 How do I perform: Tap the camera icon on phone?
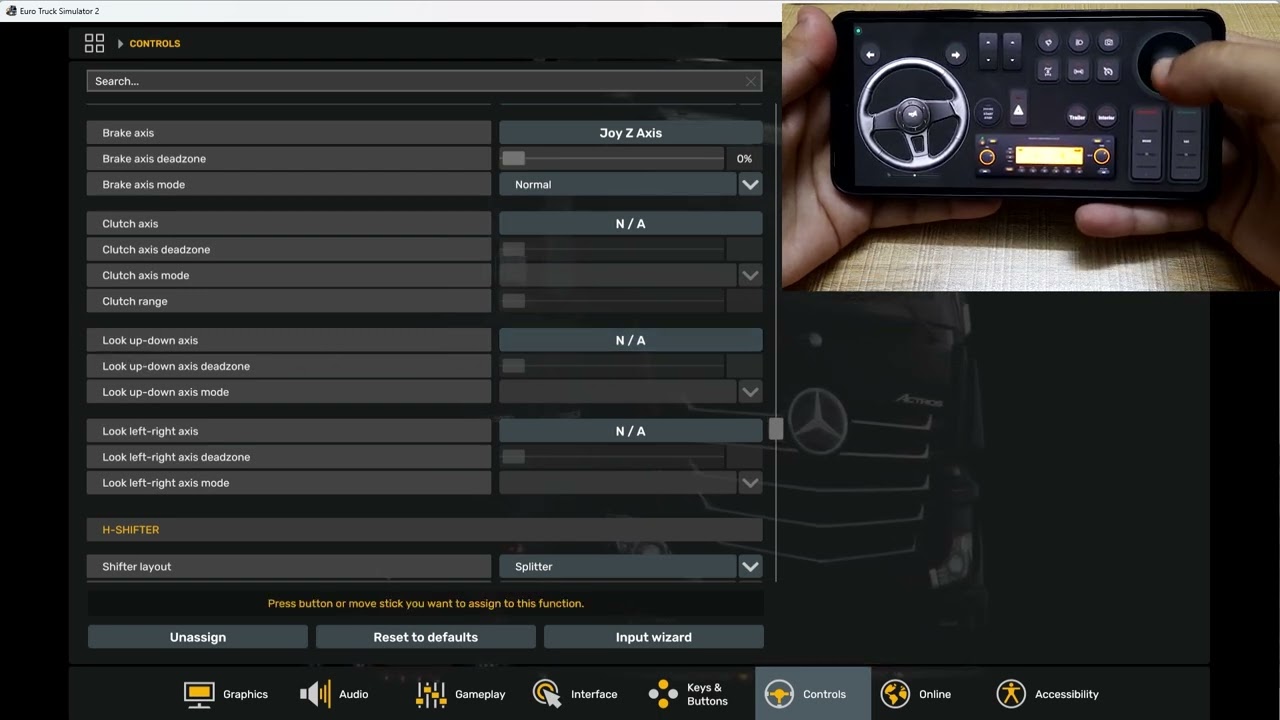point(1108,42)
